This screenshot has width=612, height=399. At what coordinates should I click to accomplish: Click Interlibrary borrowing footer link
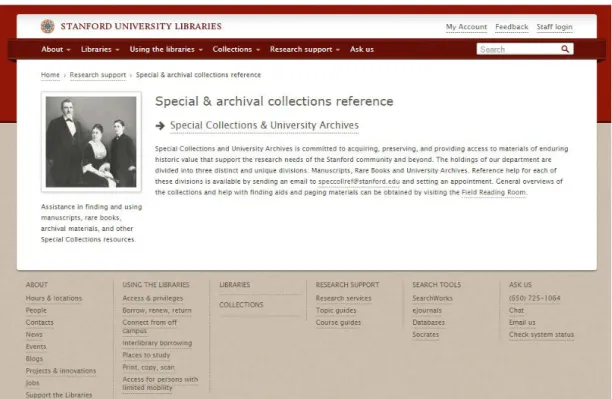pyautogui.click(x=157, y=343)
